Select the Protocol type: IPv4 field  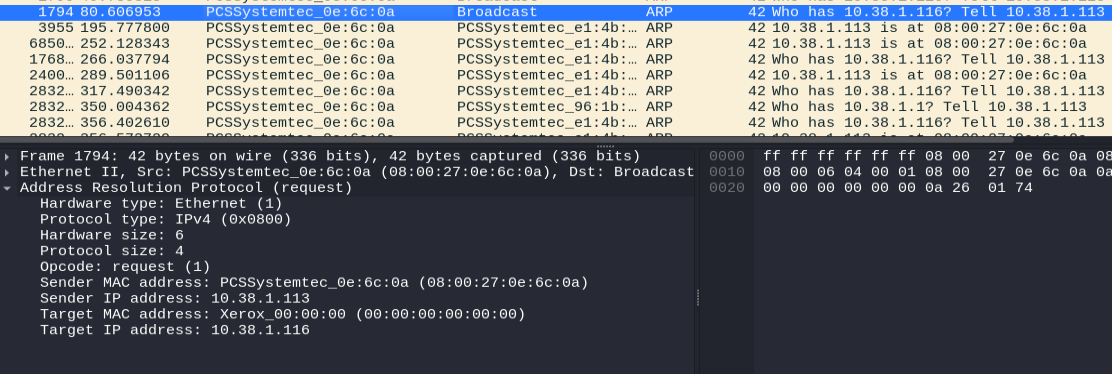click(348, 219)
